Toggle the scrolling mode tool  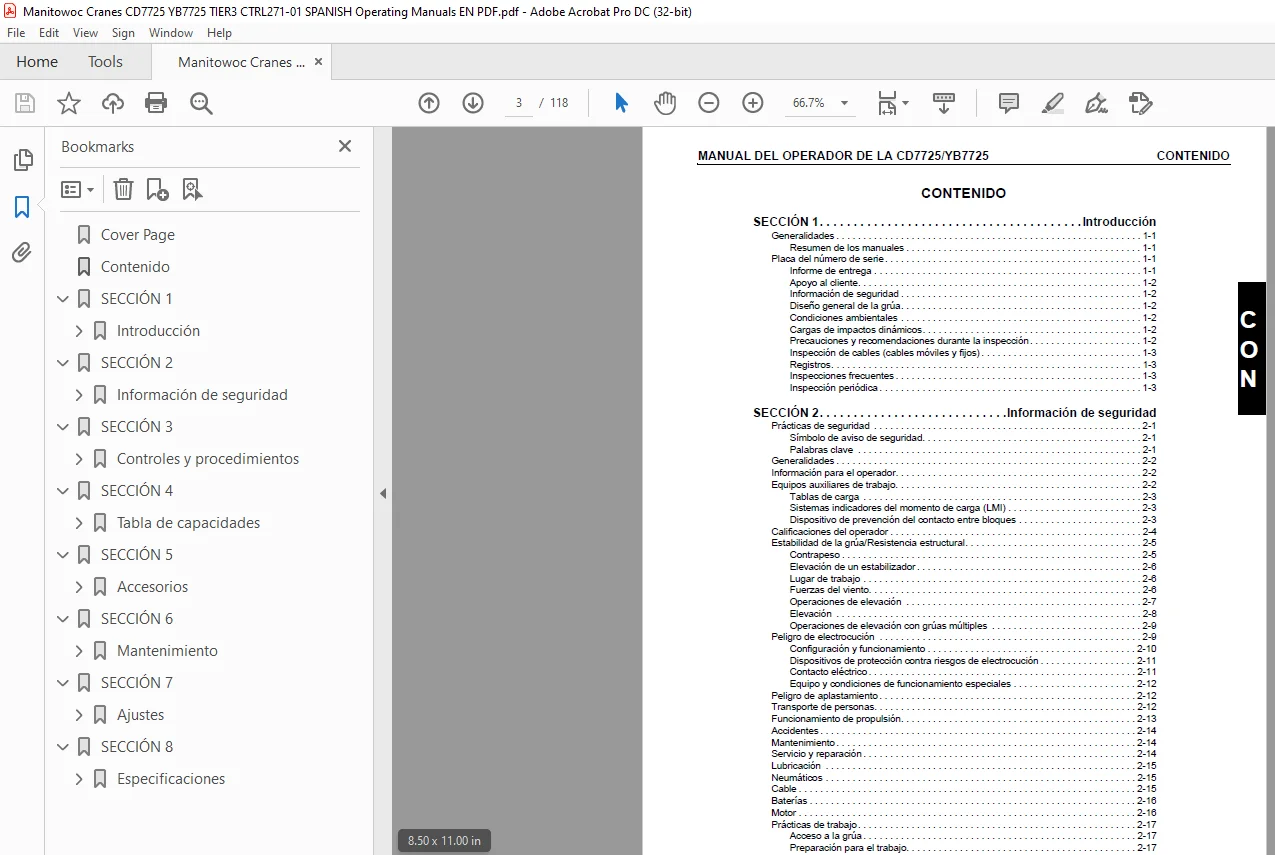(944, 103)
